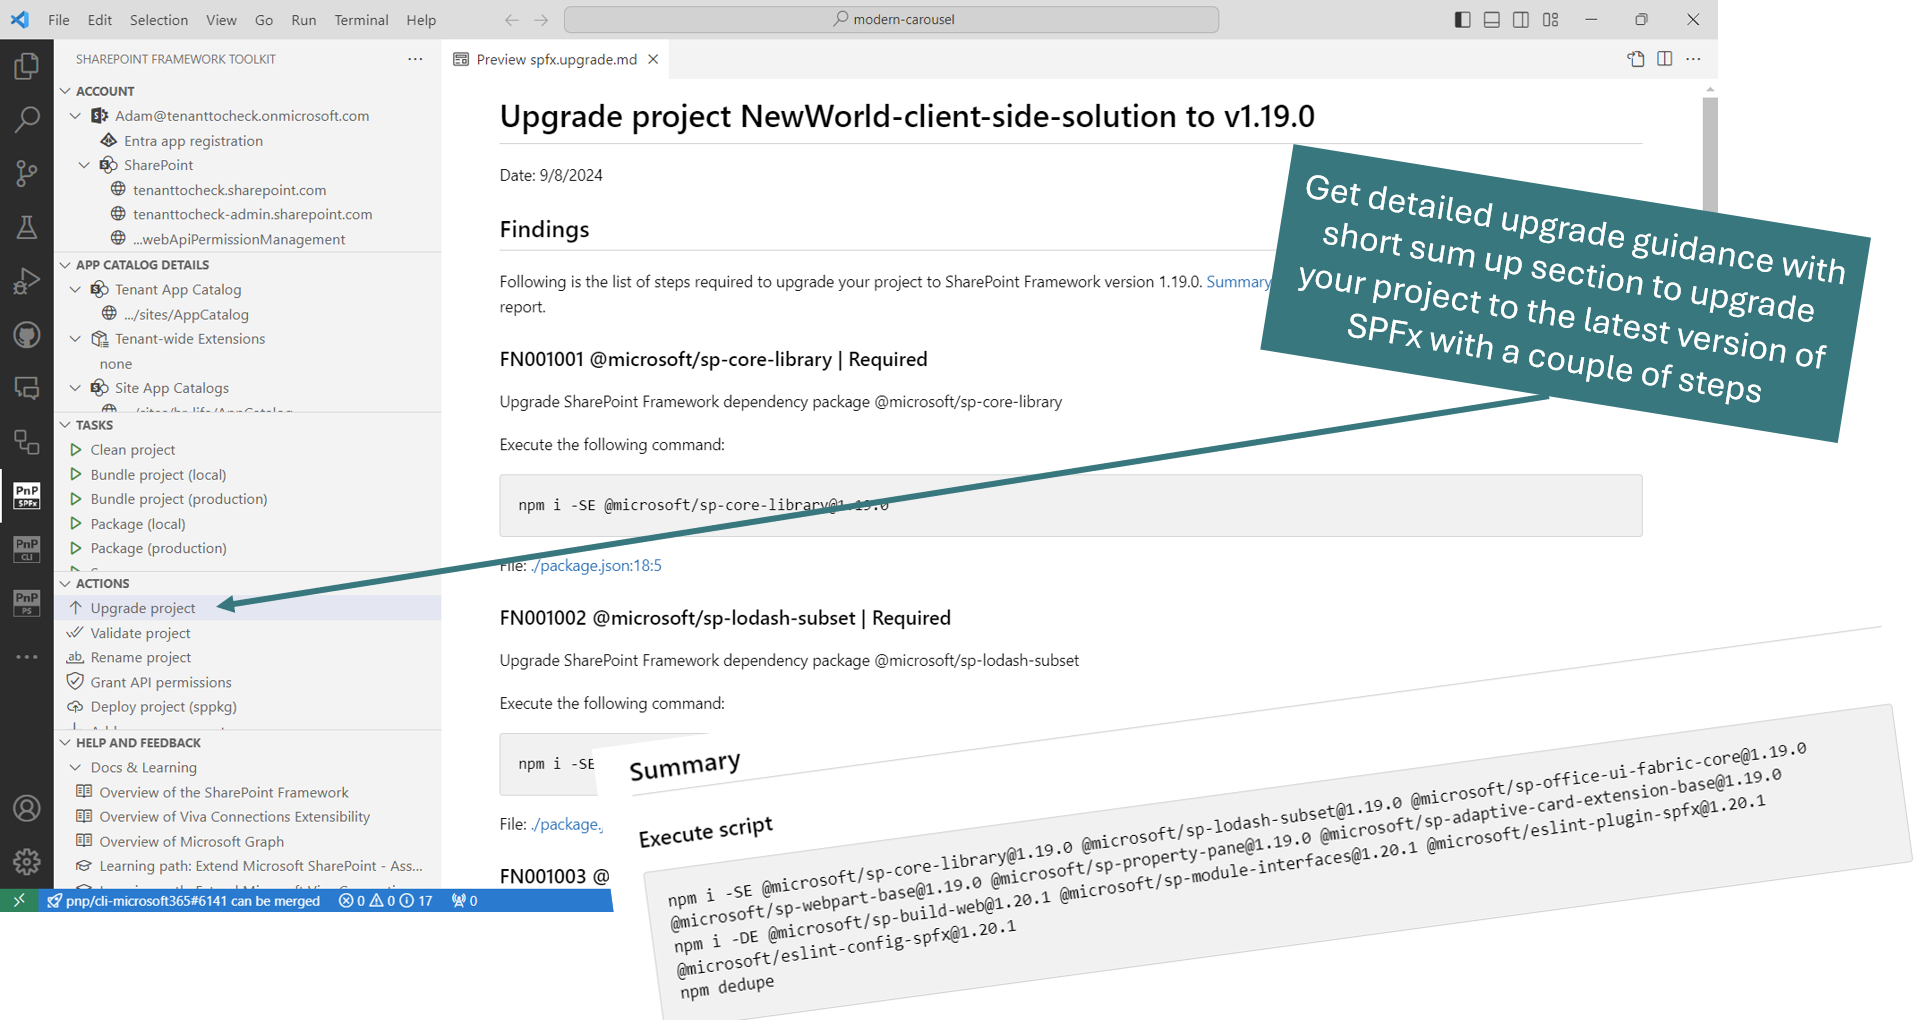Click the preview vertical scrollbar thumb

point(1710,154)
